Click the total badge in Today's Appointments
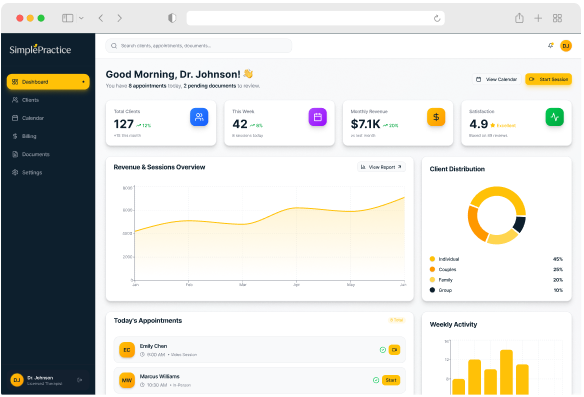 [396, 320]
